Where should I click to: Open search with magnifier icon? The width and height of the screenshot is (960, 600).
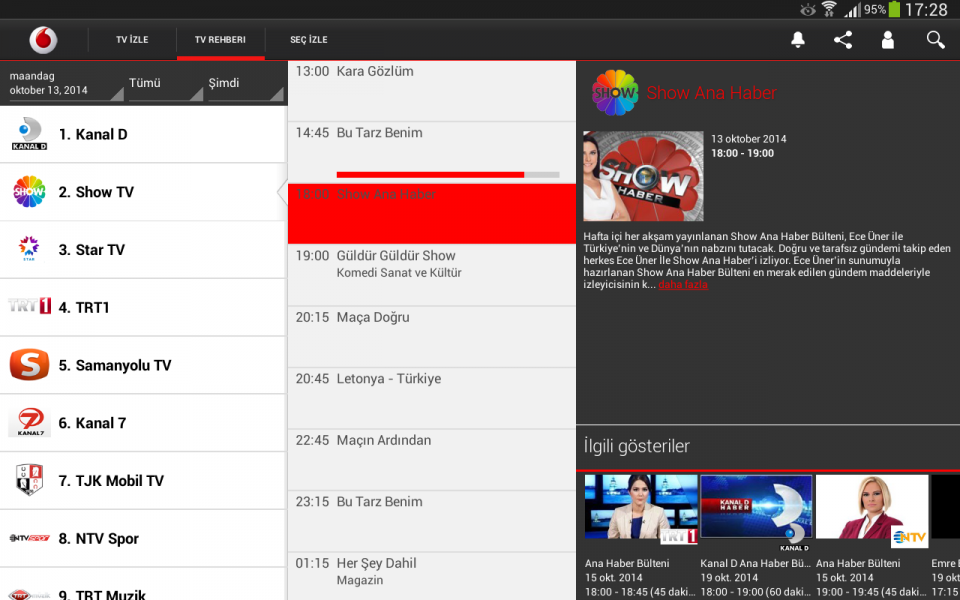tap(936, 40)
